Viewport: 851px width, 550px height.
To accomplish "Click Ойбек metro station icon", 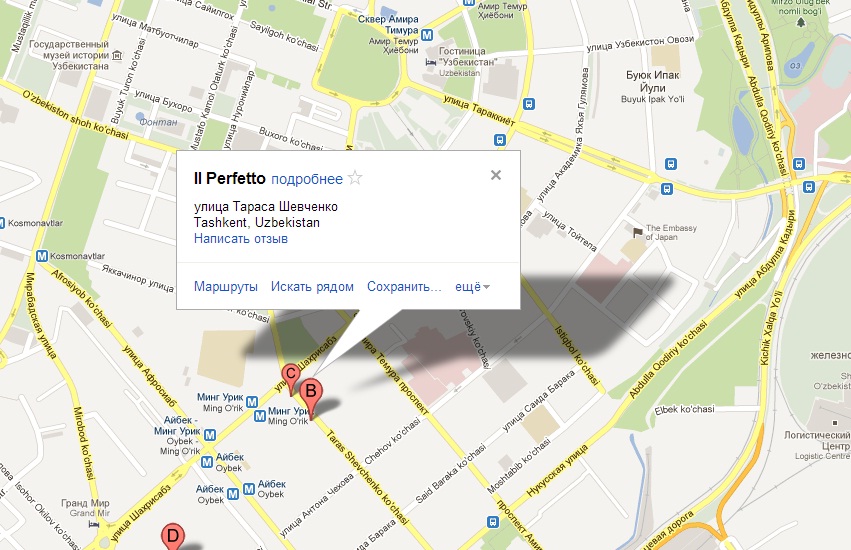I will tap(206, 462).
